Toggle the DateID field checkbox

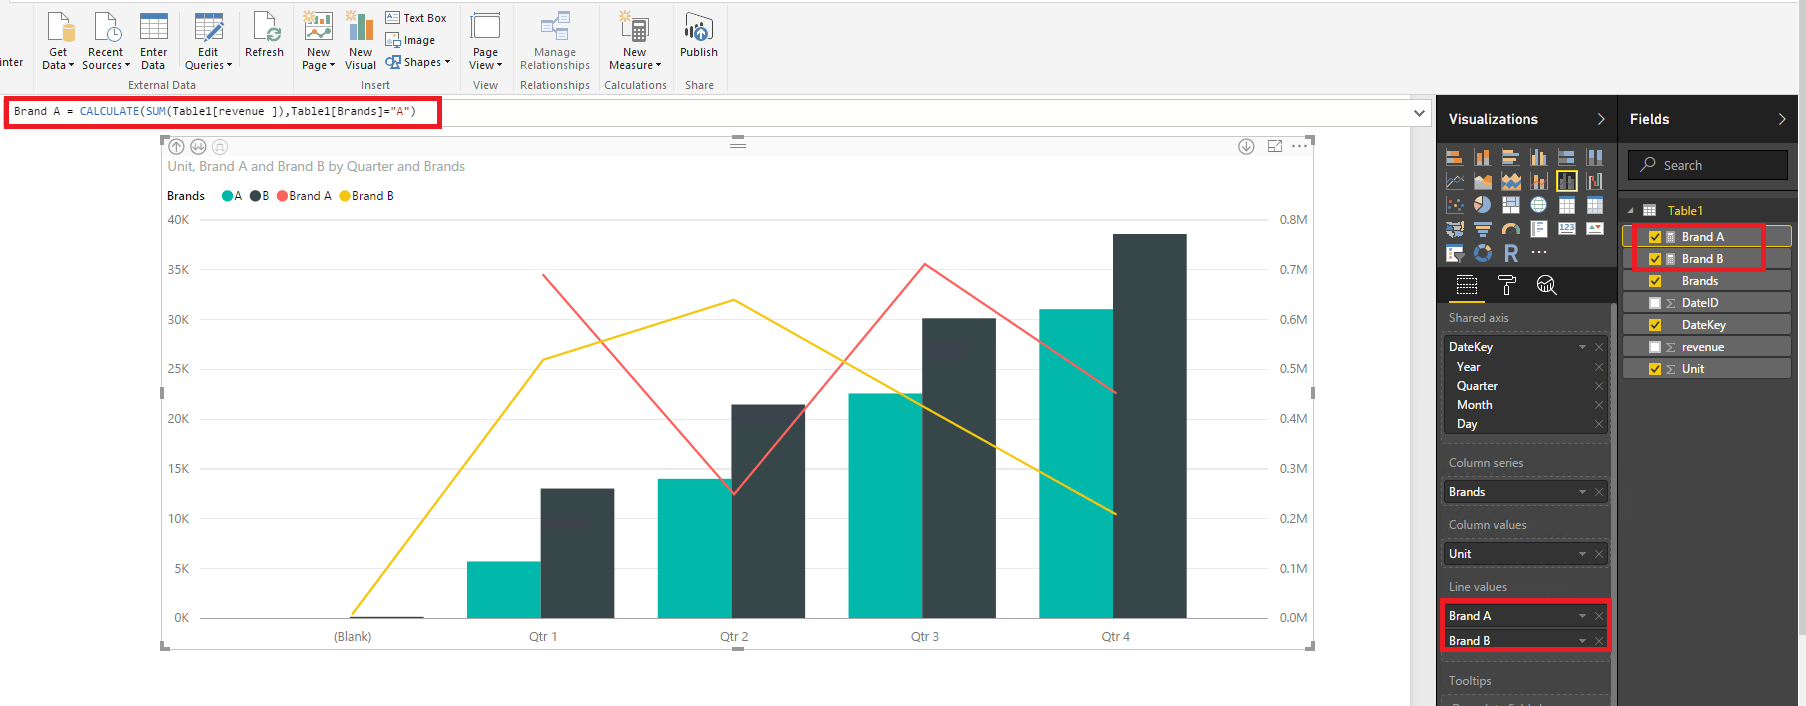(1655, 303)
